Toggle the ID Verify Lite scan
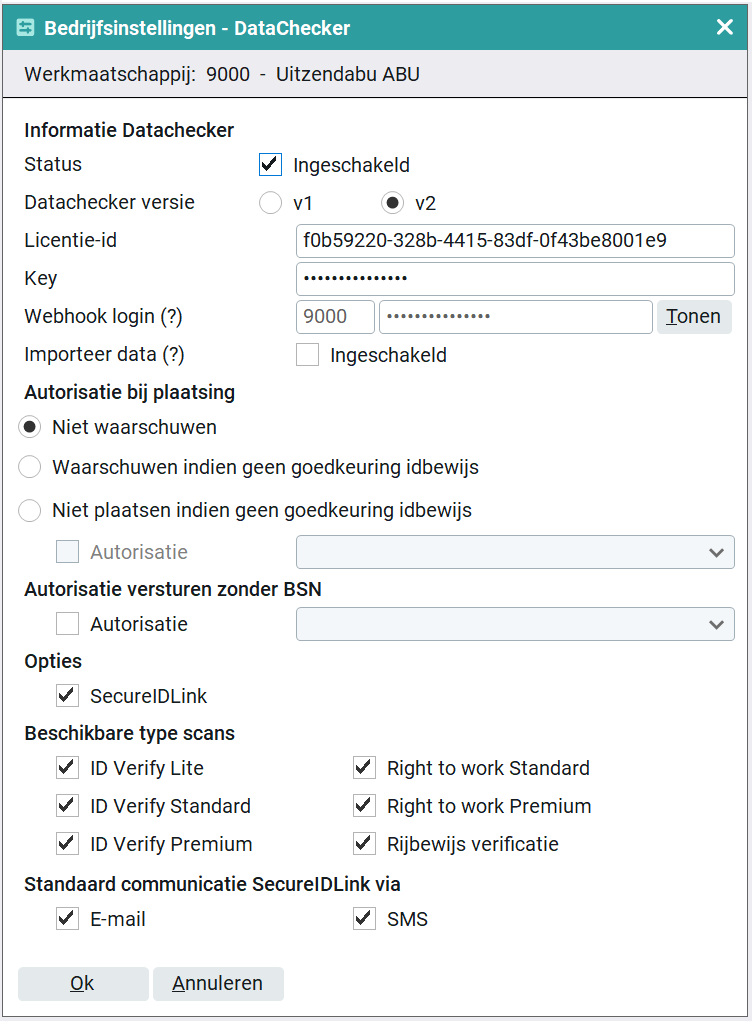This screenshot has height=1021, width=752. (x=68, y=768)
